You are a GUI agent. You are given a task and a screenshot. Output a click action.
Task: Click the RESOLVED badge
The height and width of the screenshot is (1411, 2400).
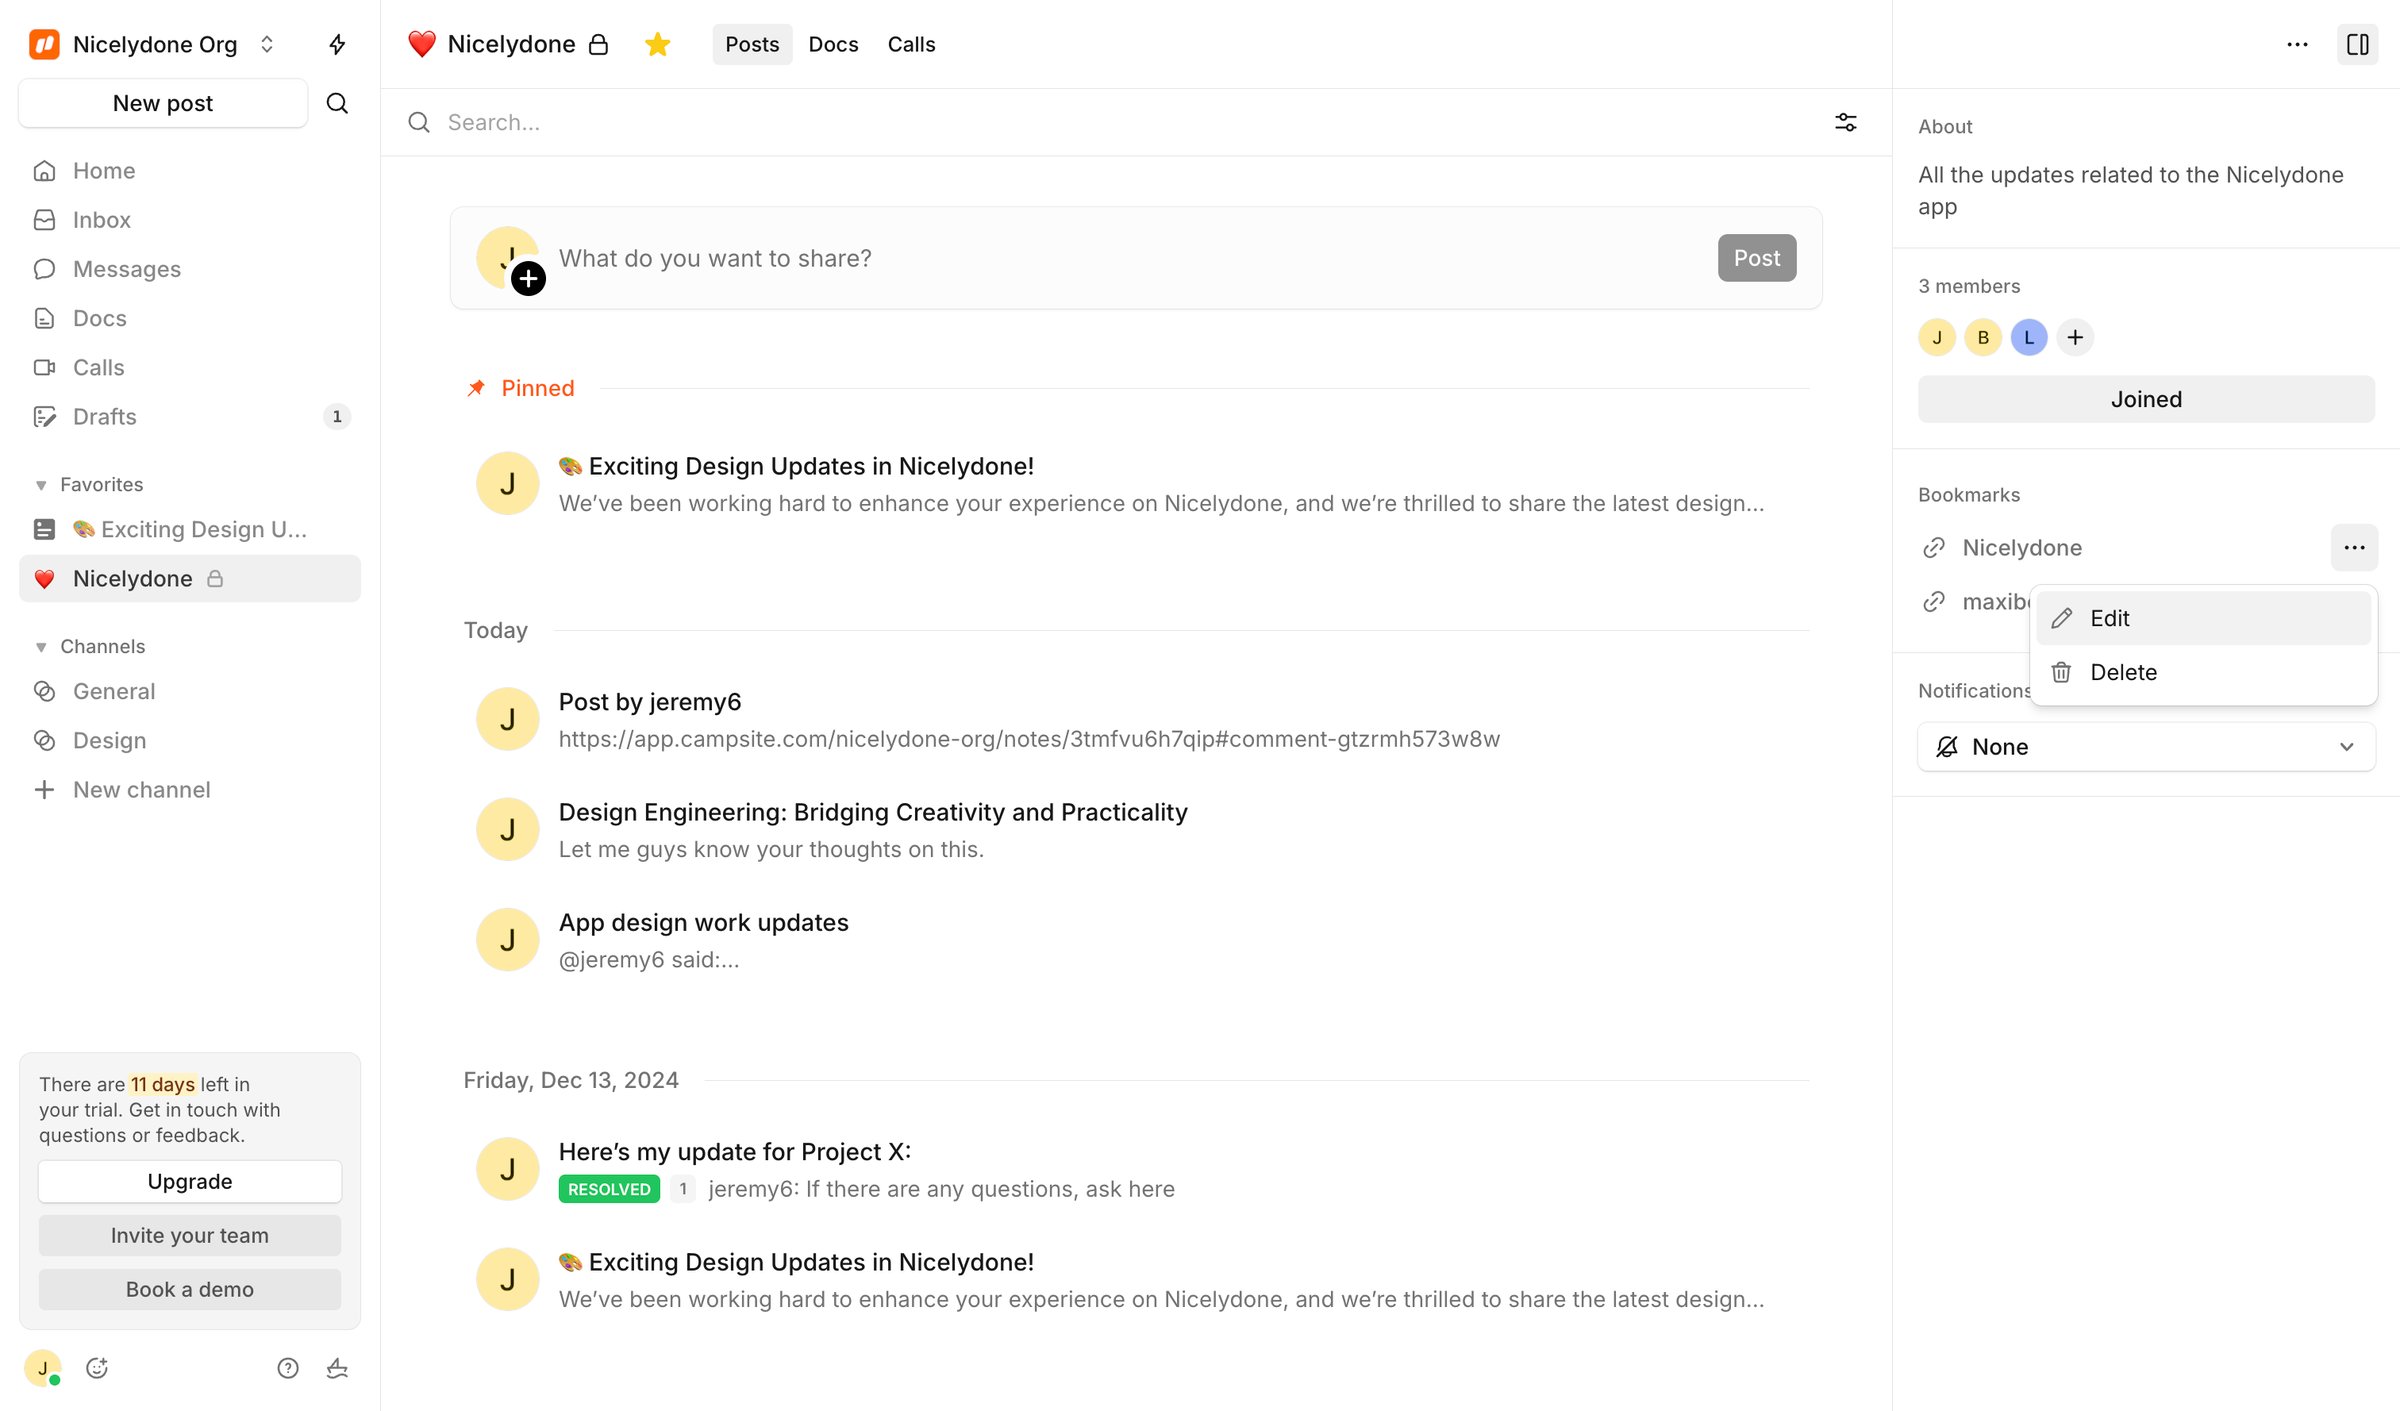point(609,1189)
